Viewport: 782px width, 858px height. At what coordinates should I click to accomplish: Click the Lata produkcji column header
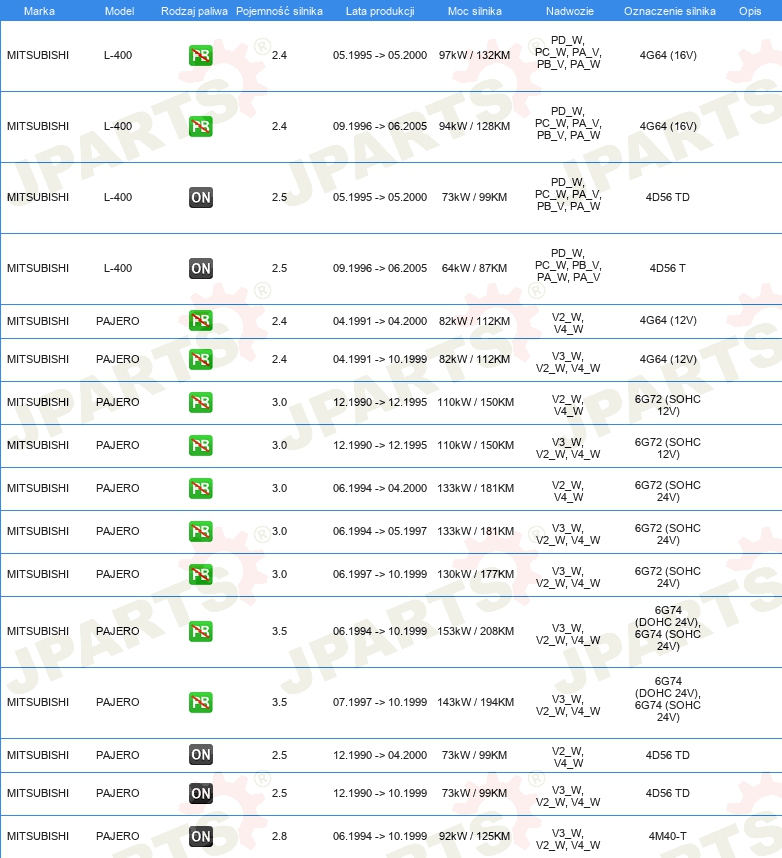tap(380, 11)
